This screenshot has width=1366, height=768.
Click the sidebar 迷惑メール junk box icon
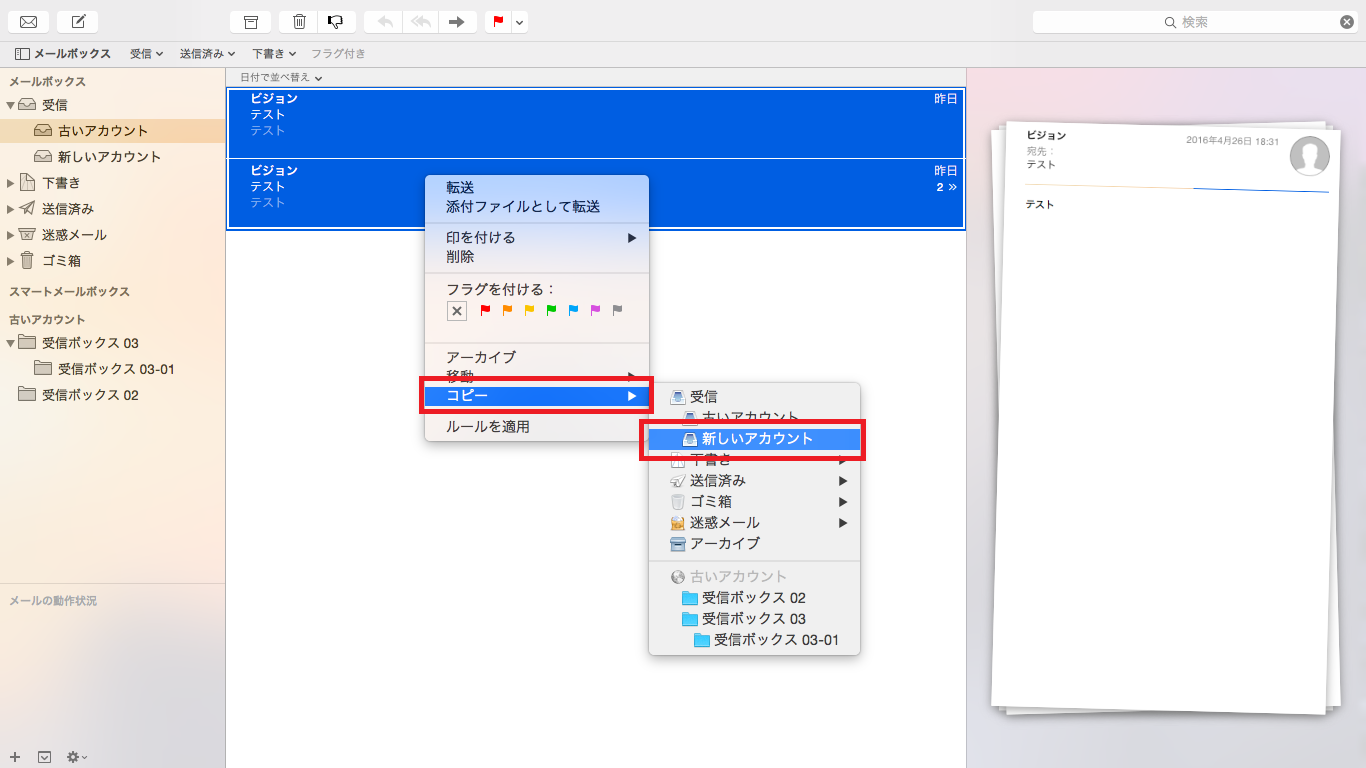pyautogui.click(x=27, y=235)
